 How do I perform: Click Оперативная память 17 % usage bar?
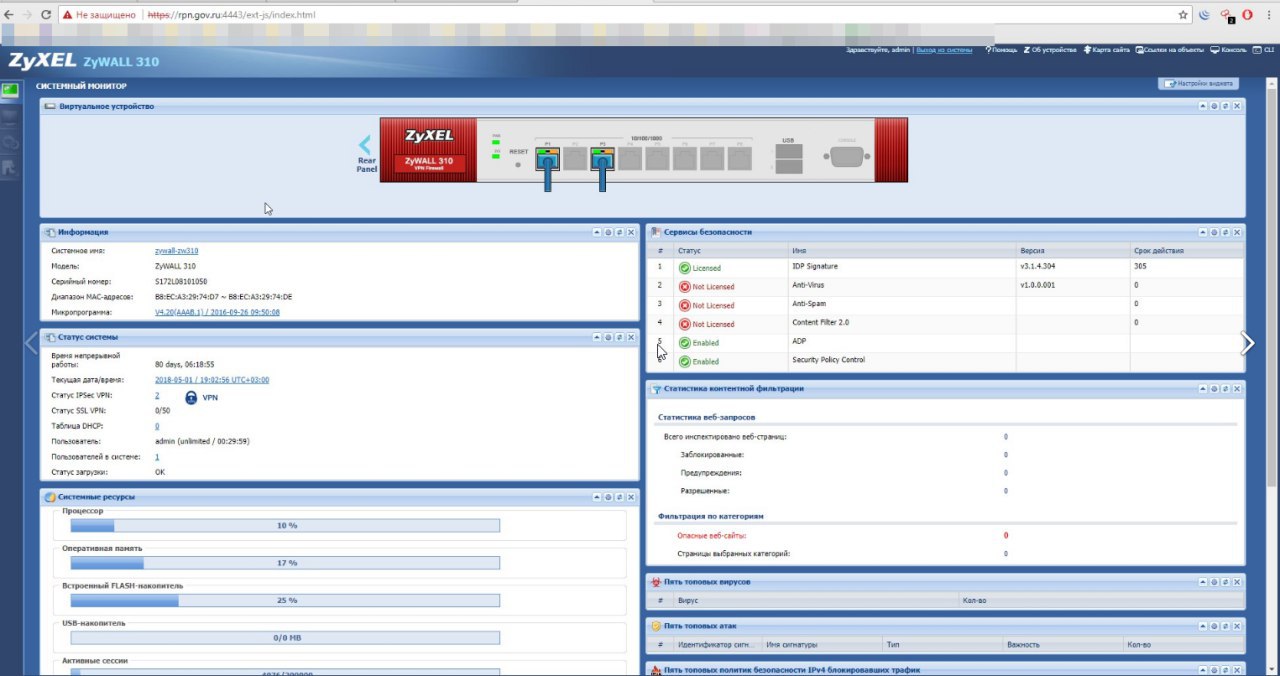[x=286, y=563]
